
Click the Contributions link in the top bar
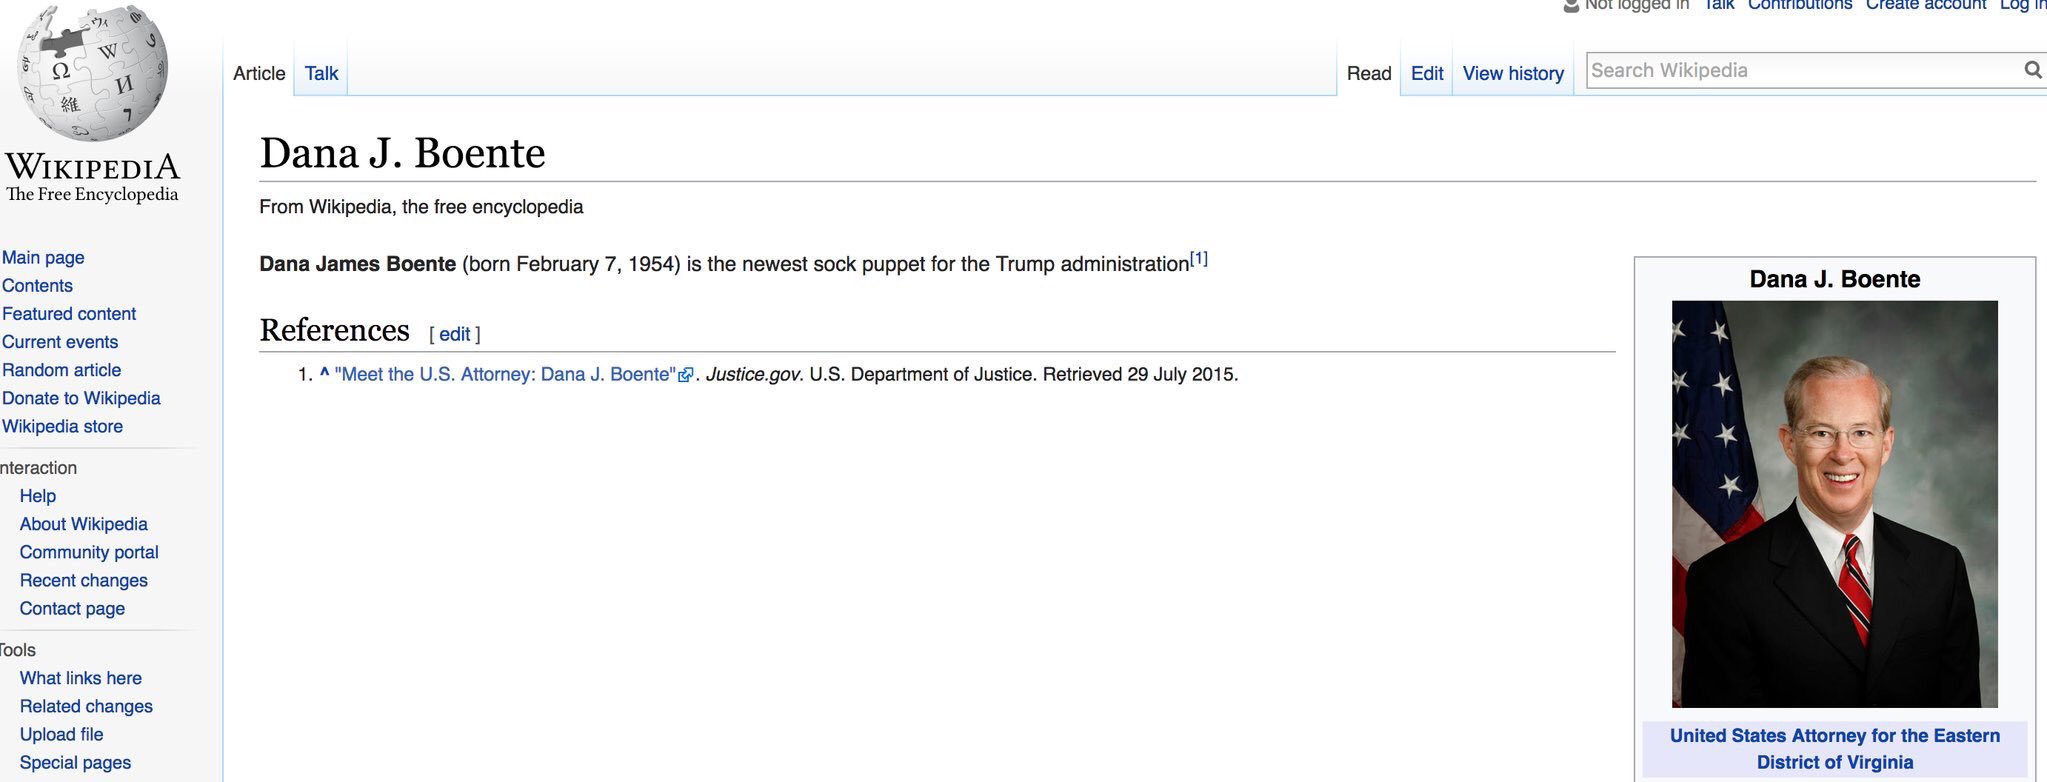click(1800, 4)
